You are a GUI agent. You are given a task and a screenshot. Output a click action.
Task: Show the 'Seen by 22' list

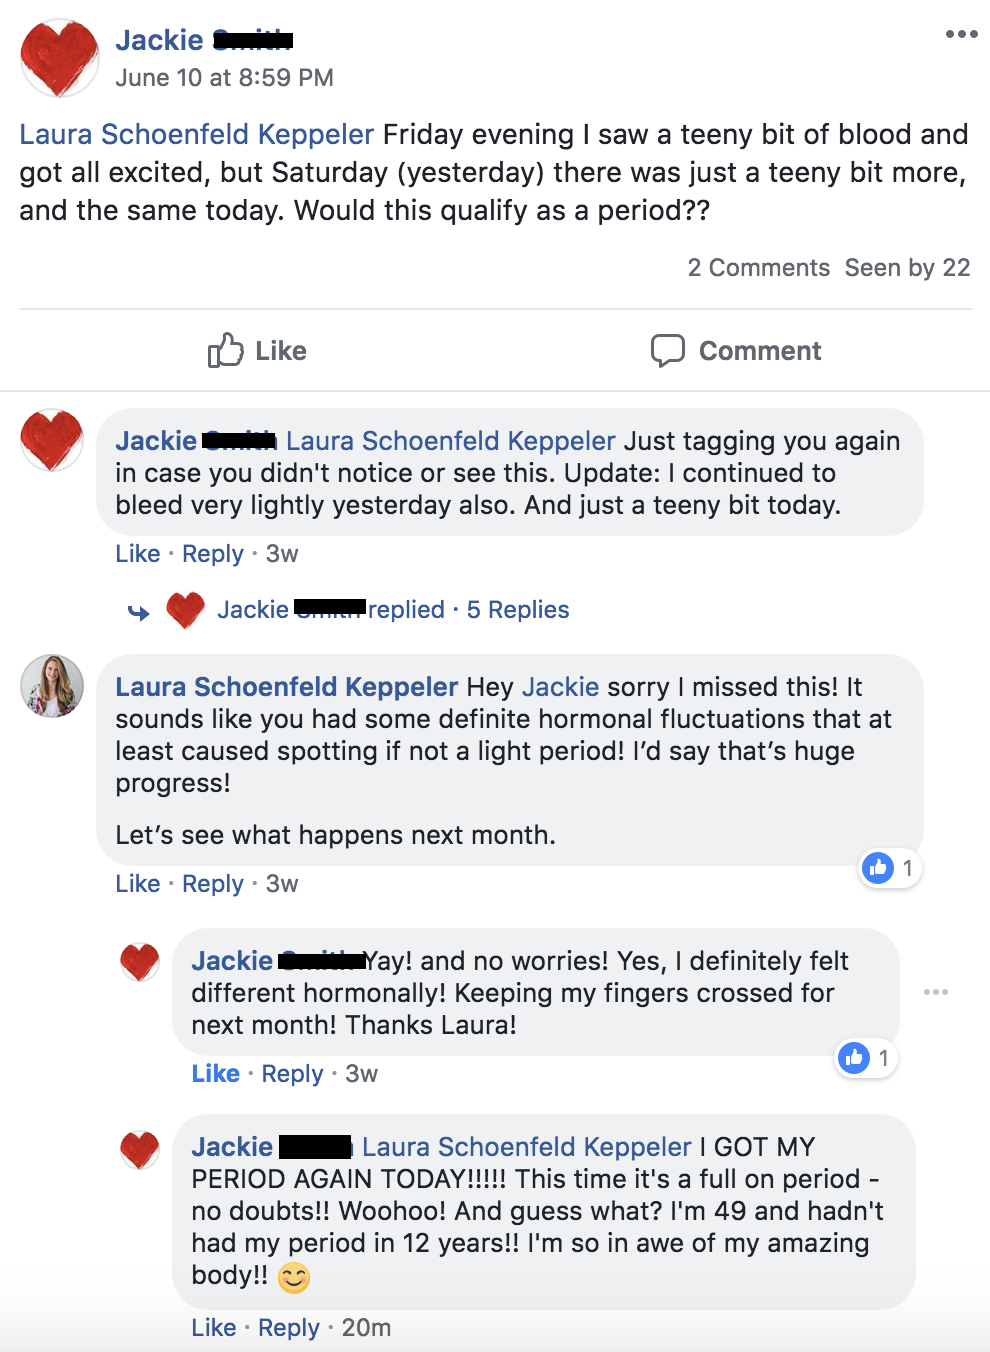pyautogui.click(x=907, y=268)
